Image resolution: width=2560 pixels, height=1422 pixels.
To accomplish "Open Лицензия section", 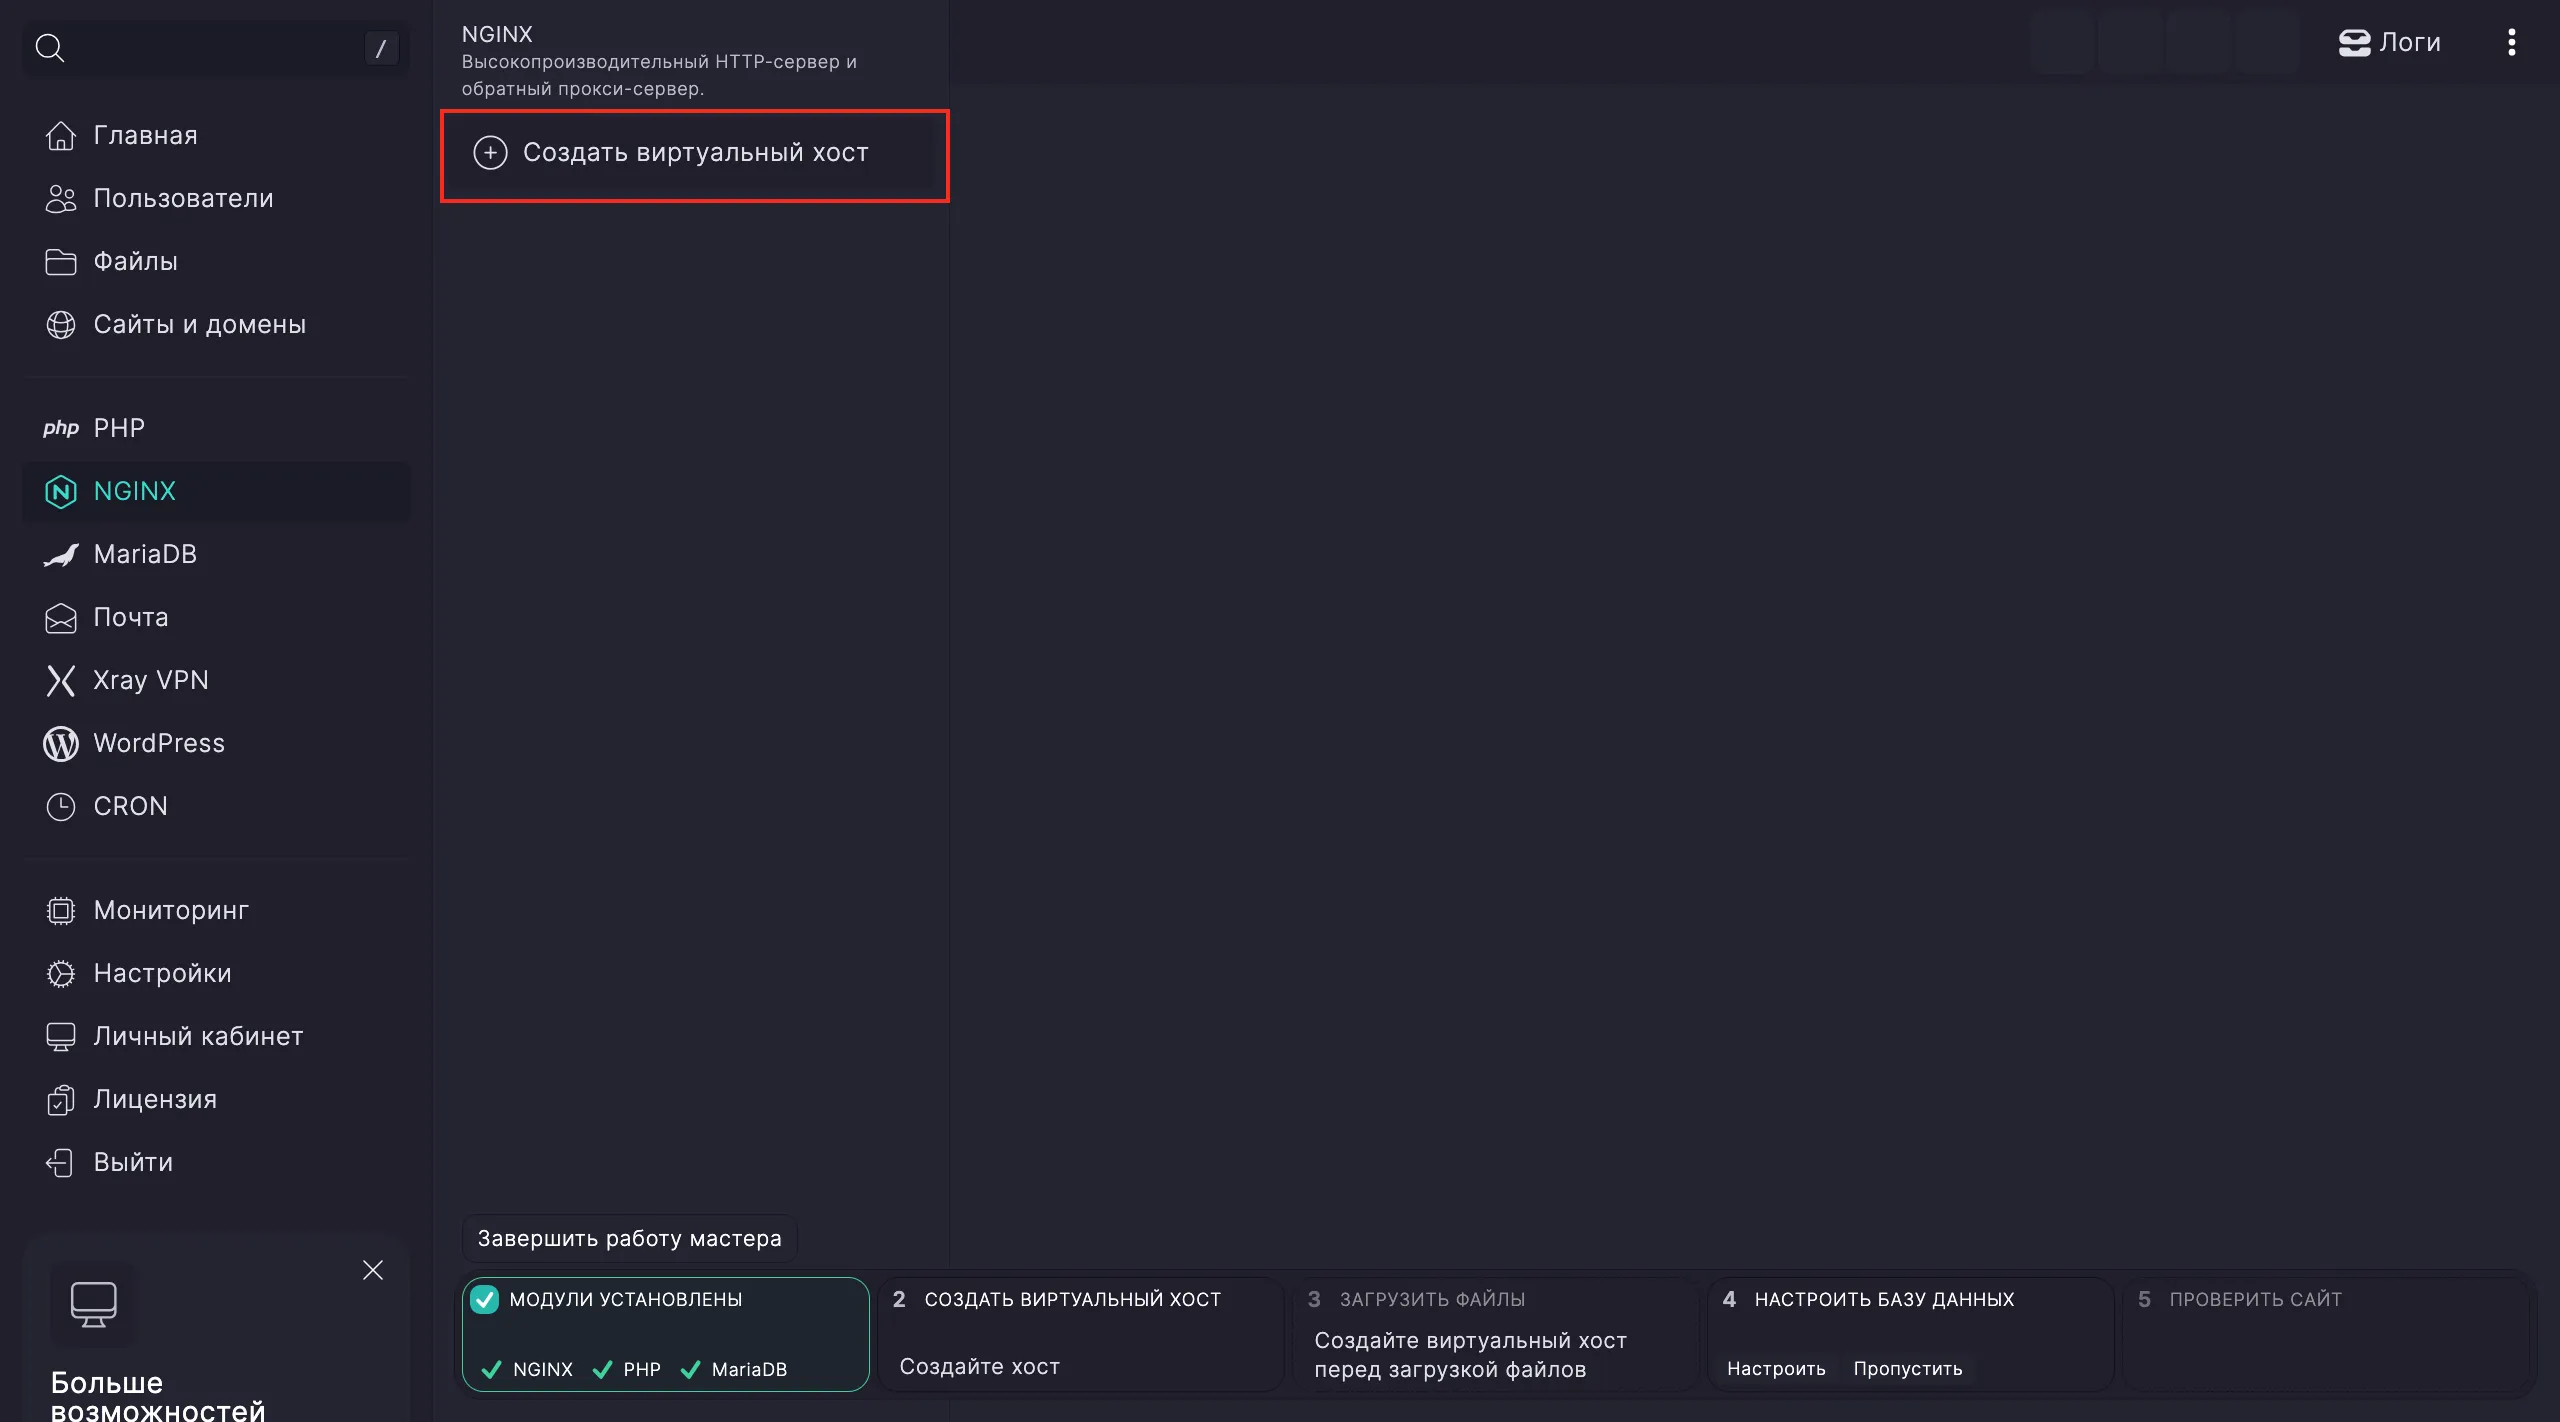I will click(216, 1099).
